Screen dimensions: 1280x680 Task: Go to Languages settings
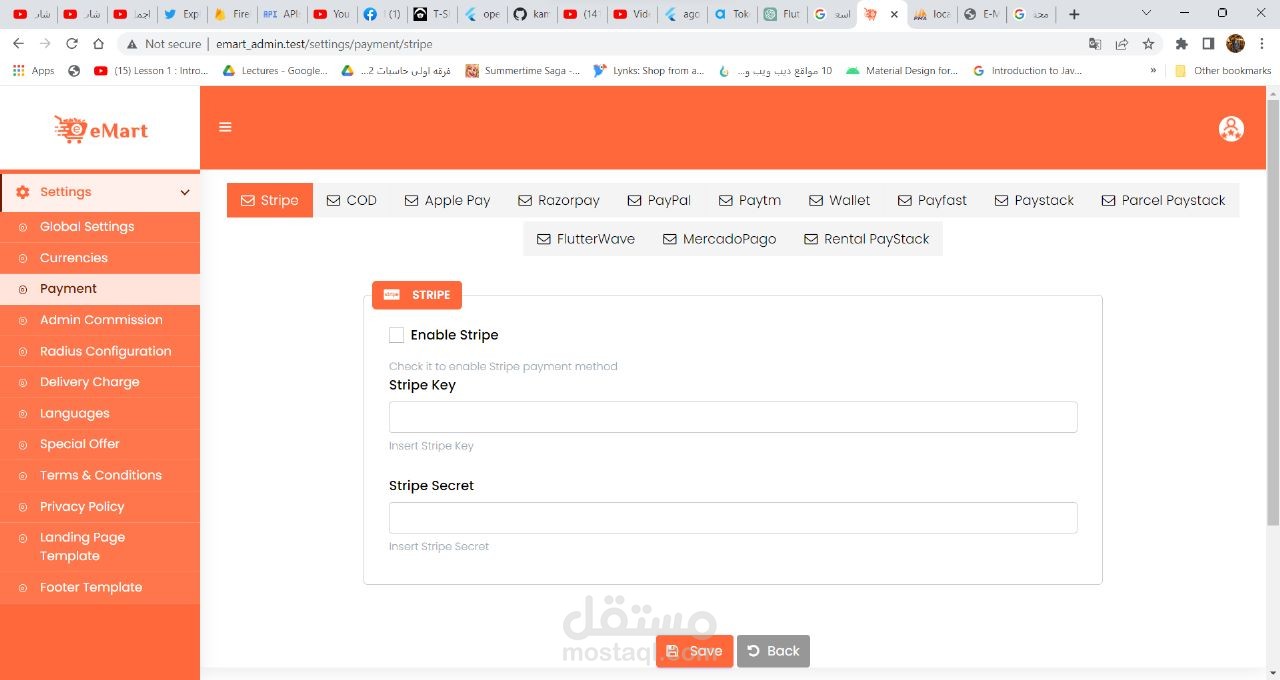tap(100, 413)
